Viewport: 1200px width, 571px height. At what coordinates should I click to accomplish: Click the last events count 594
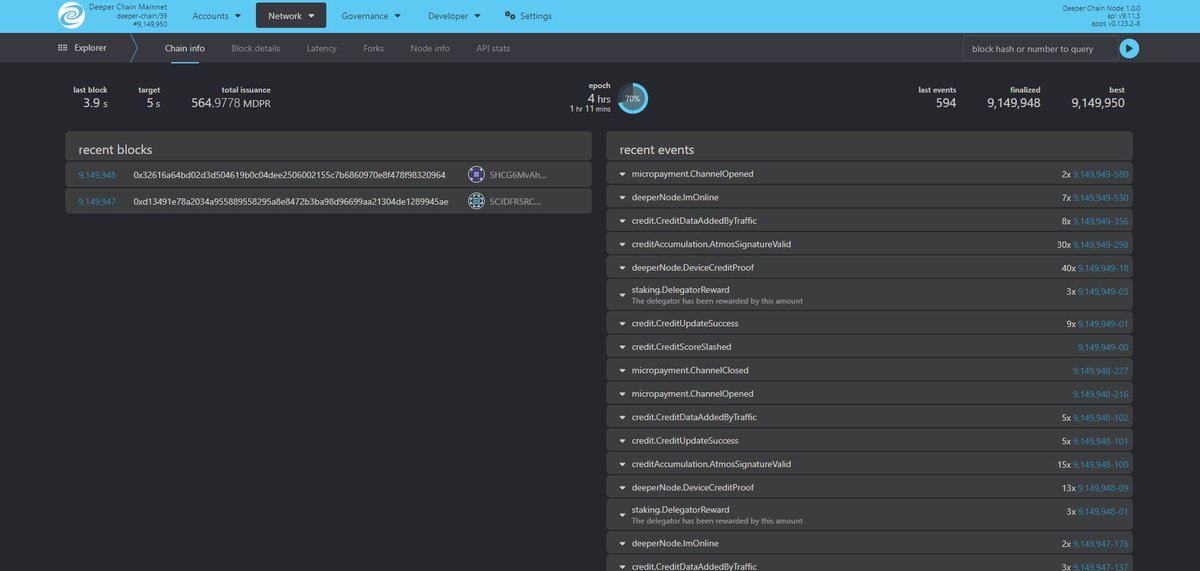click(x=946, y=103)
